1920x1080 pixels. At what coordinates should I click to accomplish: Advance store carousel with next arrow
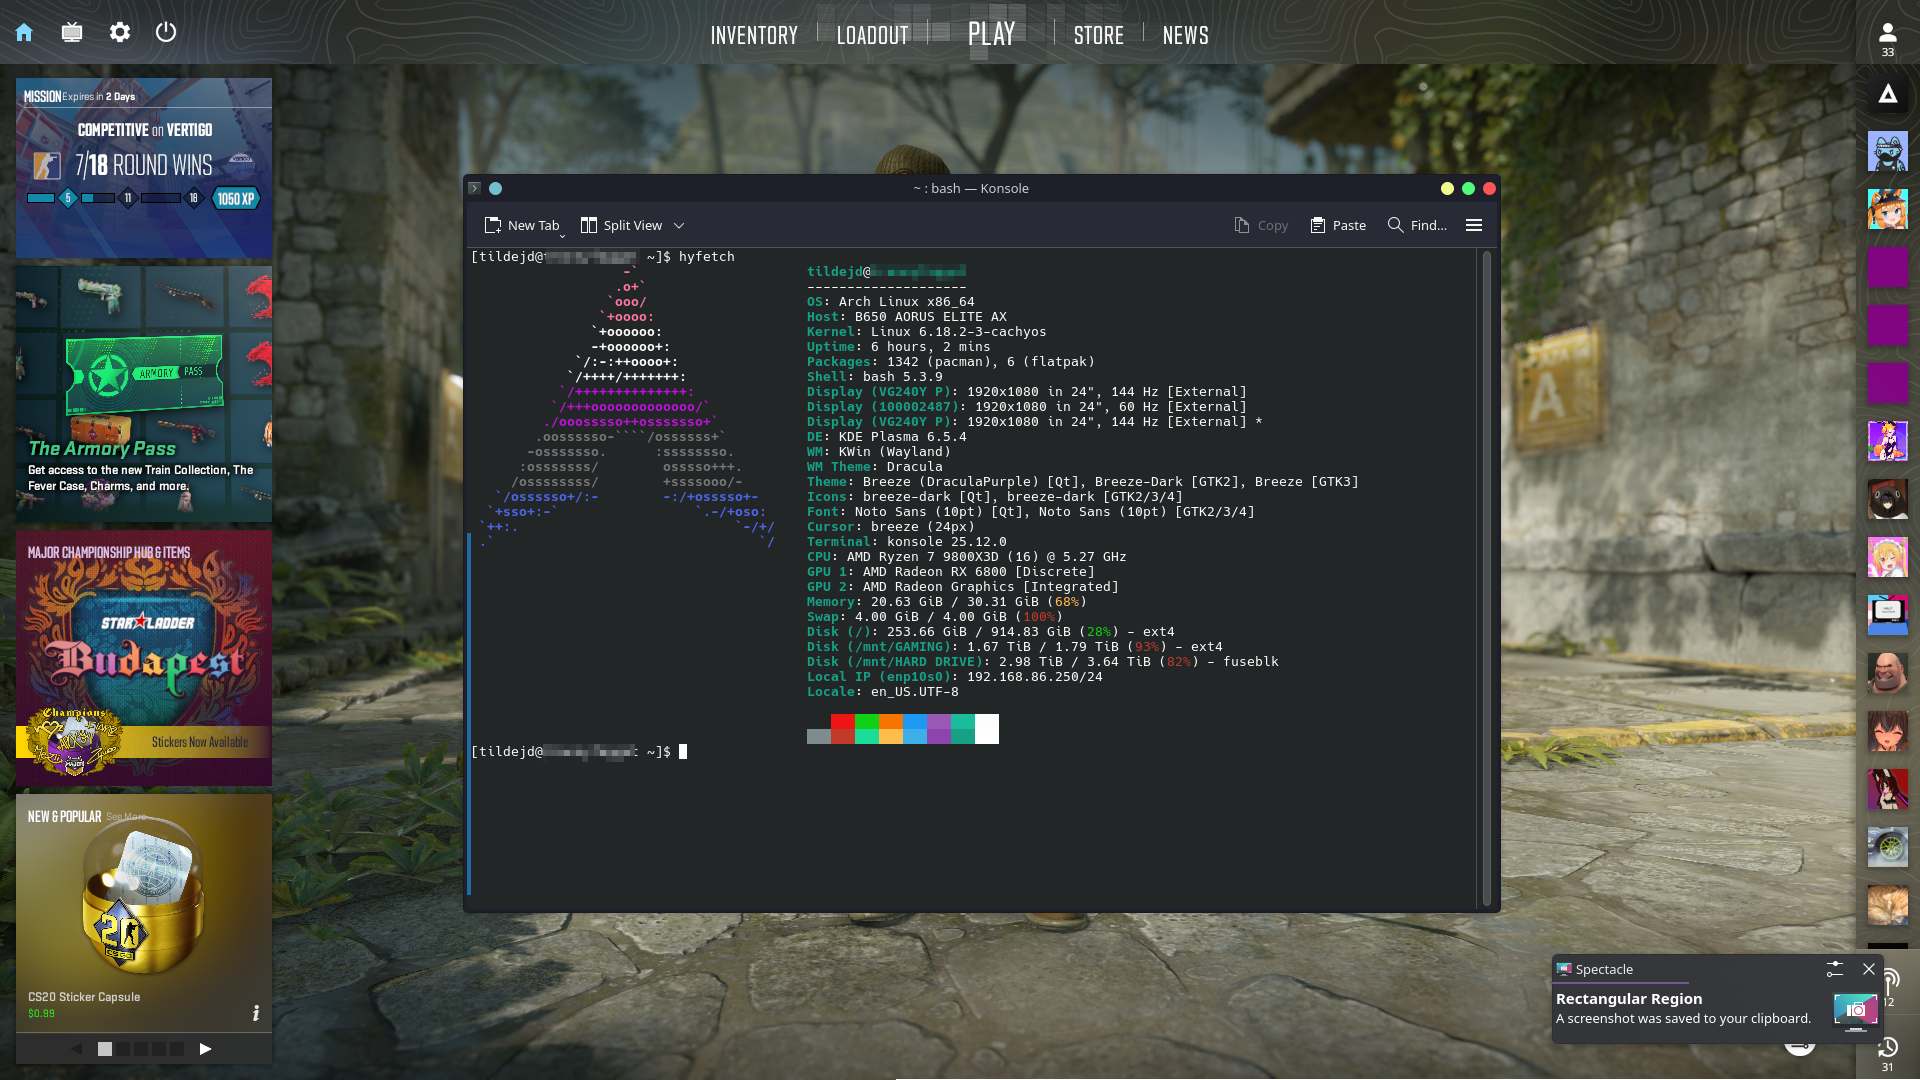[205, 1049]
